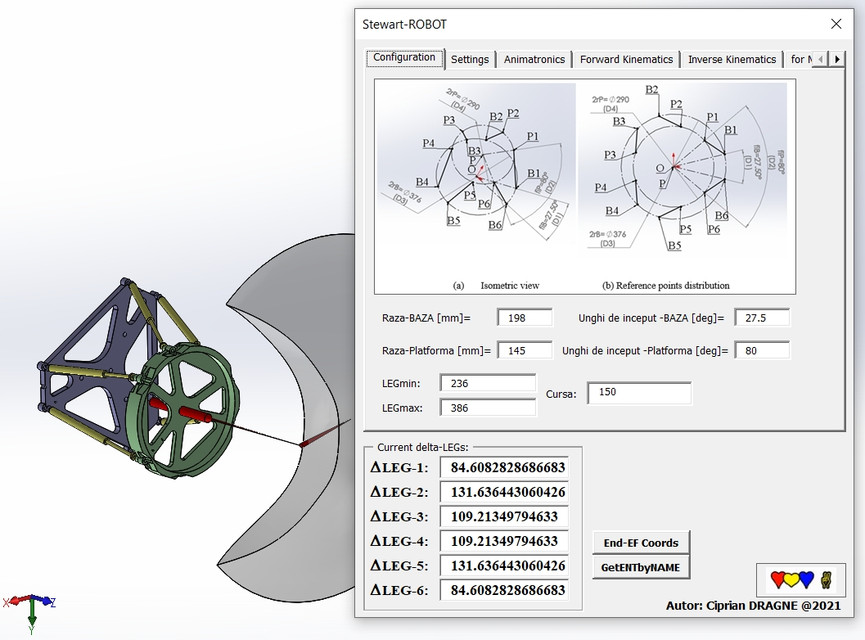Open the Inverse Kinematics tab
Image resolution: width=865 pixels, height=640 pixels.
coord(731,59)
